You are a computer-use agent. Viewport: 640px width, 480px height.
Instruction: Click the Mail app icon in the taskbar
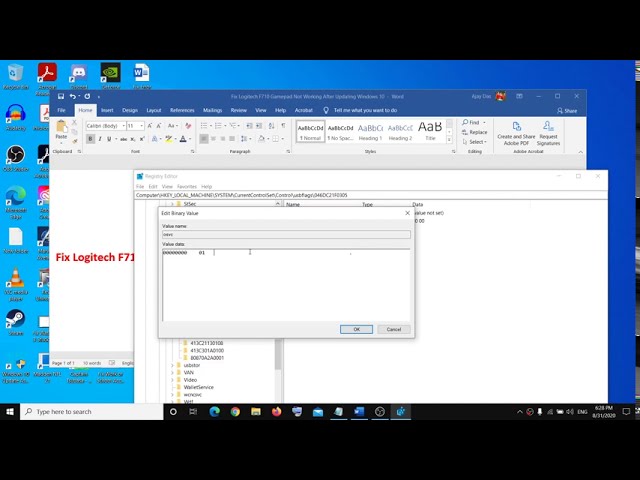318,412
